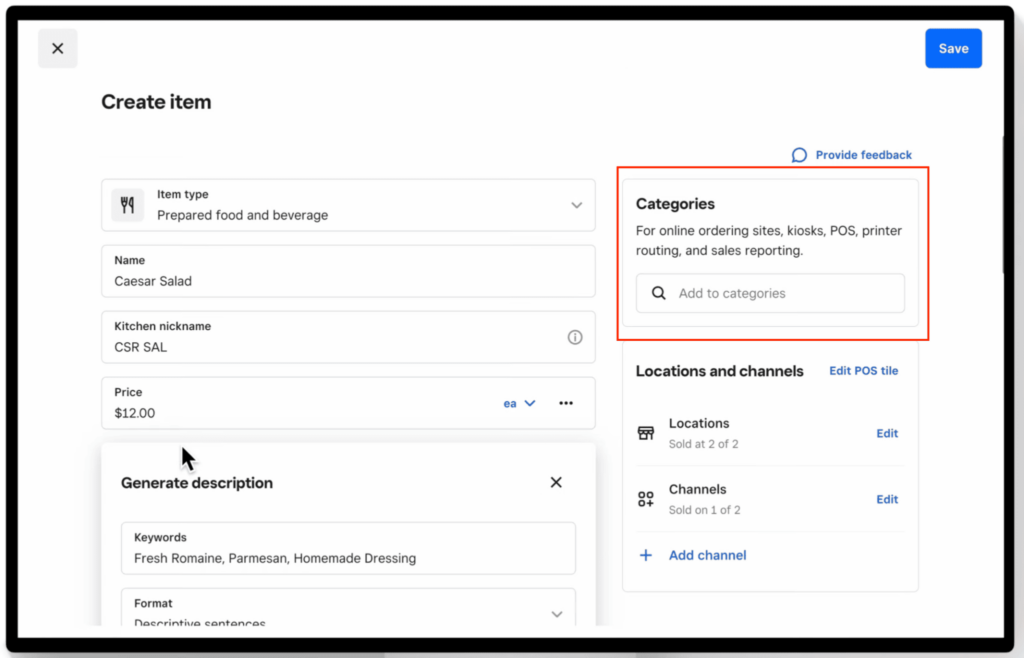The height and width of the screenshot is (658, 1024).
Task: Close the Generate description panel
Action: coord(556,482)
